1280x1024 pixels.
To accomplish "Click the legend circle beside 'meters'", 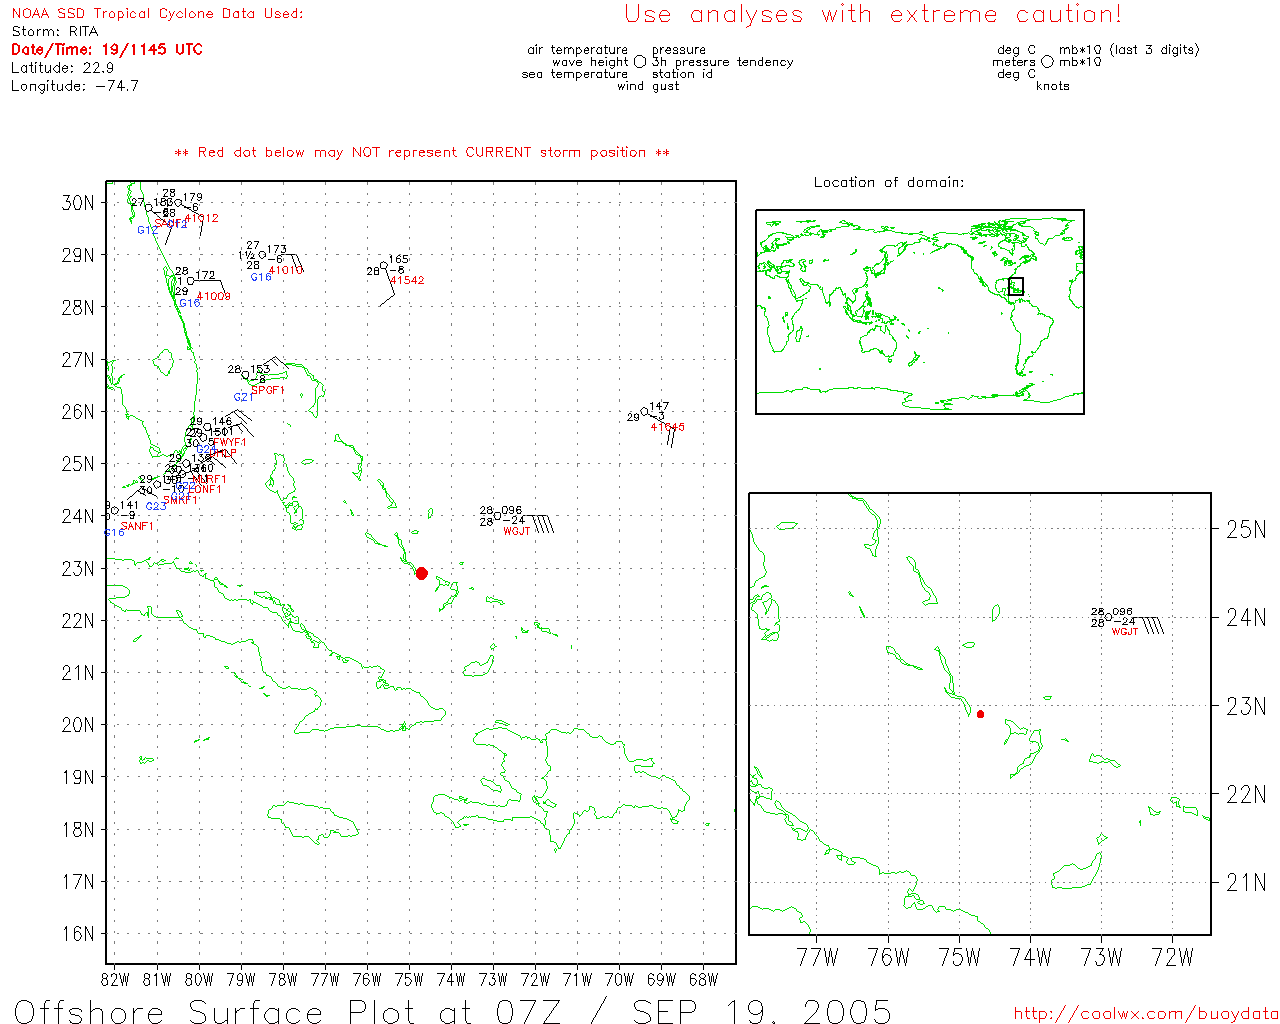I will coord(1047,62).
